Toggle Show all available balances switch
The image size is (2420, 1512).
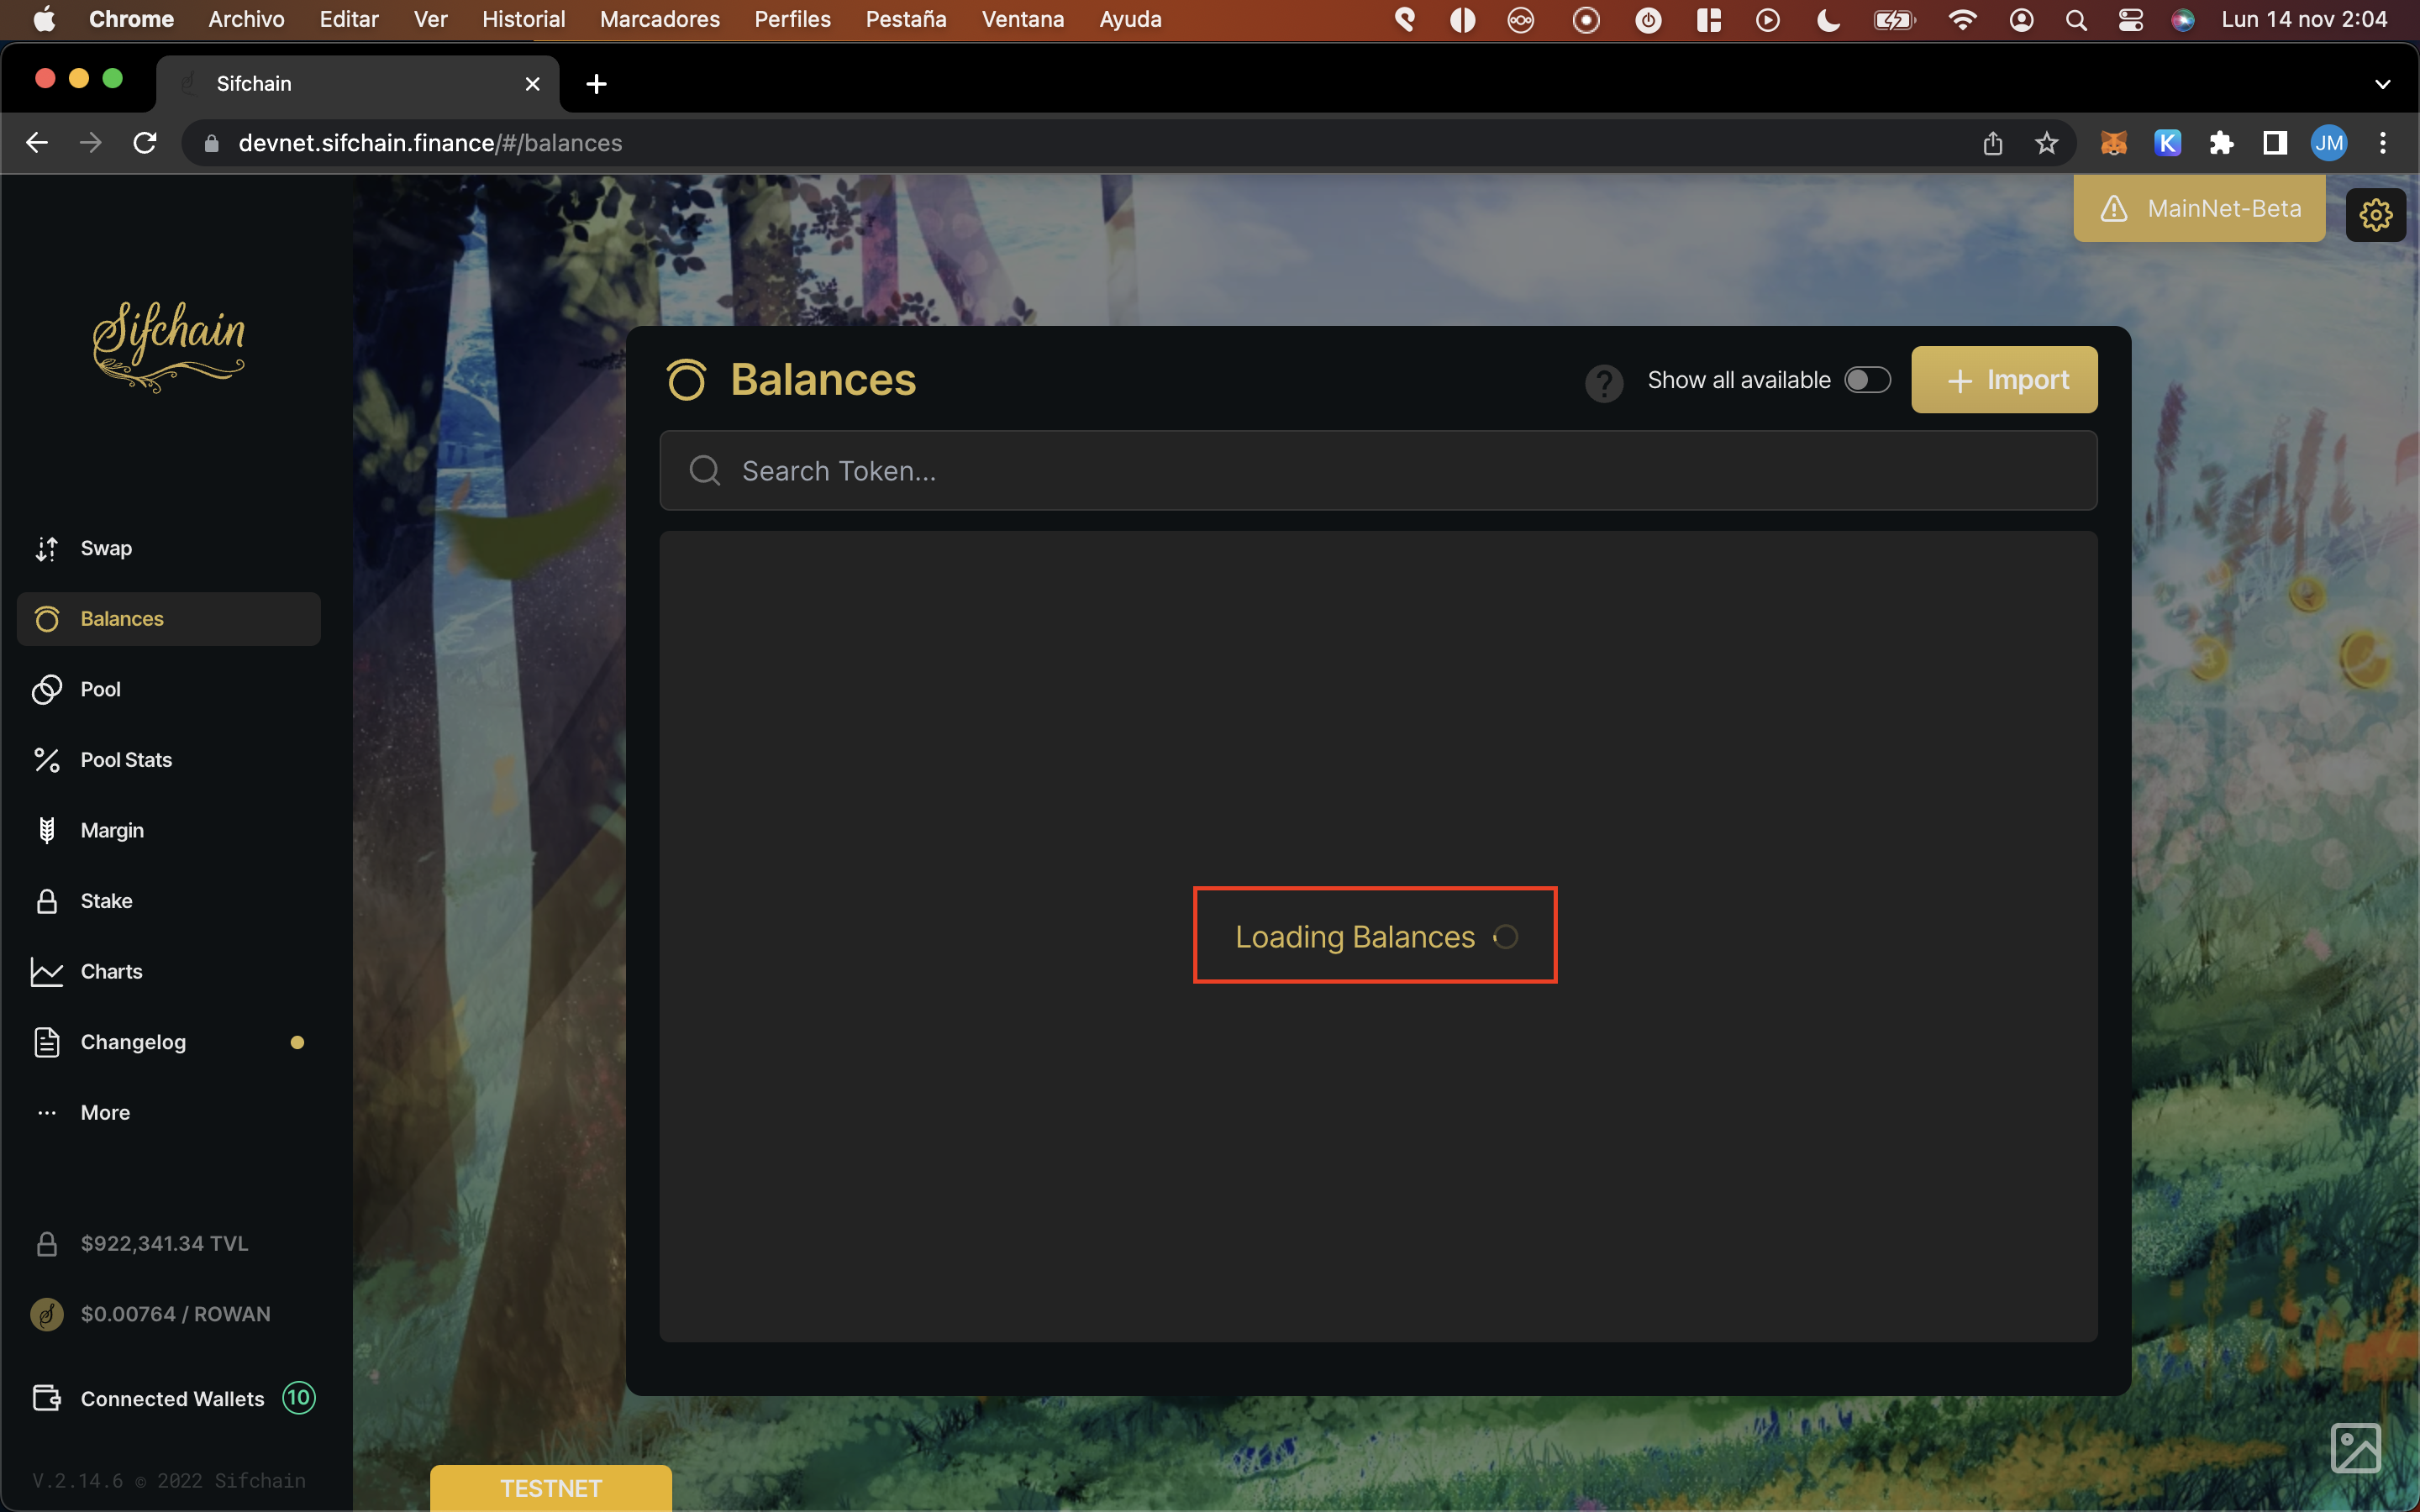[x=1865, y=380]
